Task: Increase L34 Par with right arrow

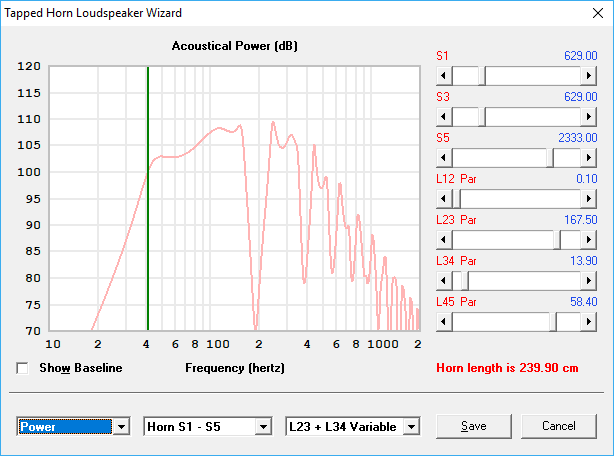Action: tap(589, 281)
